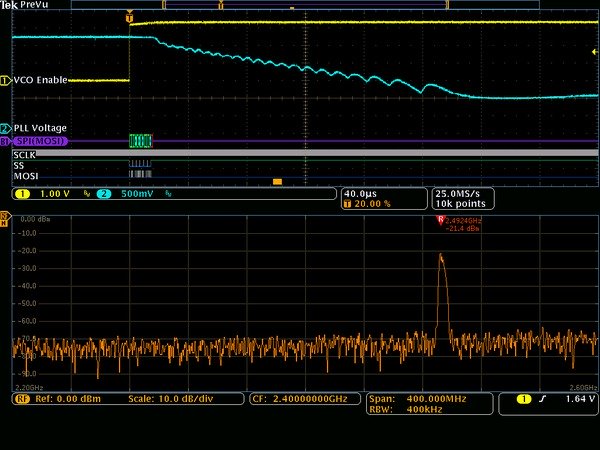Click the small orange horizontal position indicator
600x450 pixels.
(277, 181)
